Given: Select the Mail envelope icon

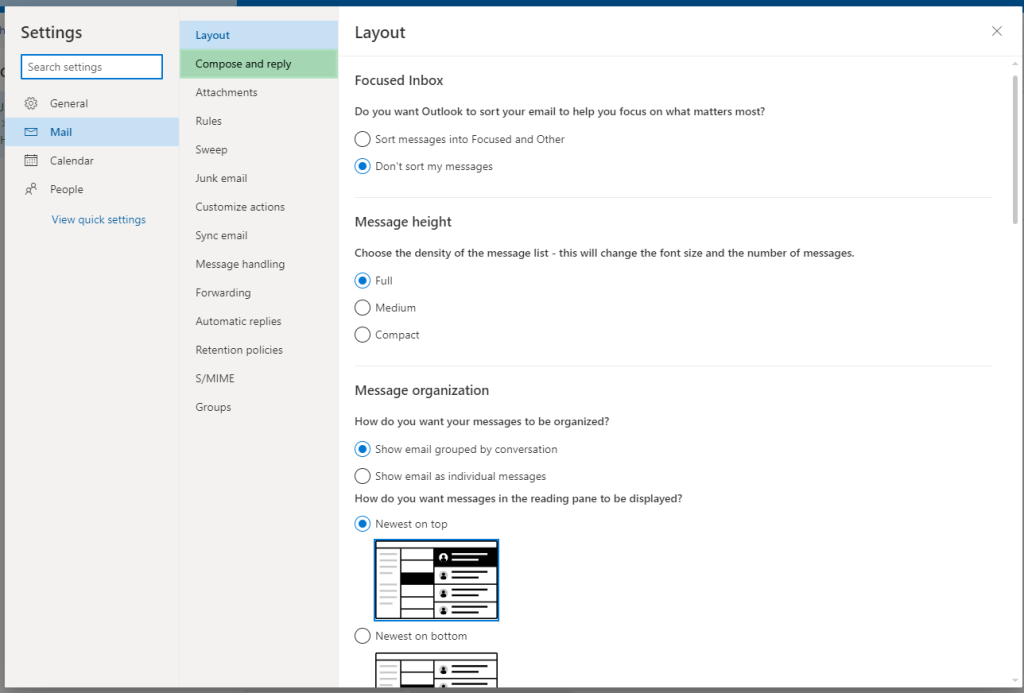Looking at the screenshot, I should [33, 132].
